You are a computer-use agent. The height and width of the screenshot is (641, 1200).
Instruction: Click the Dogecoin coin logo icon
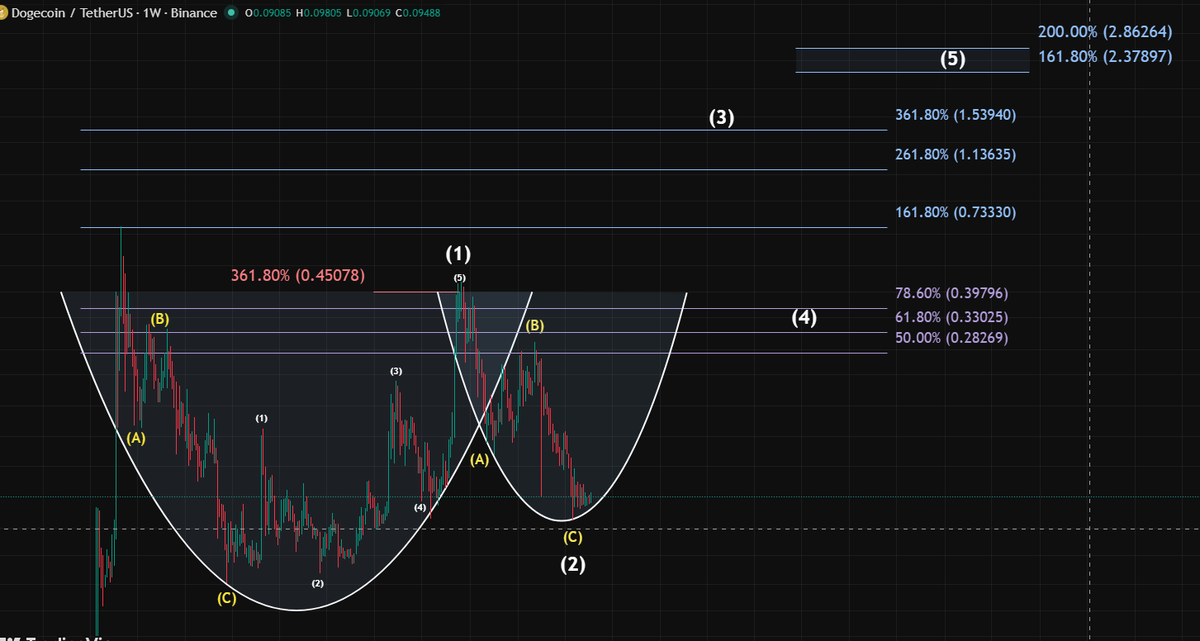click(4, 14)
